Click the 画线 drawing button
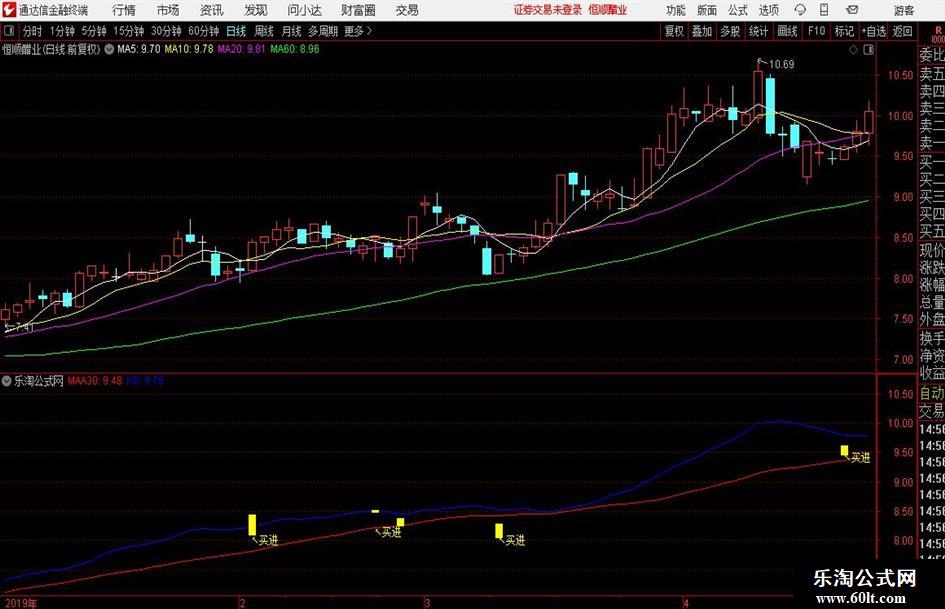 point(787,31)
